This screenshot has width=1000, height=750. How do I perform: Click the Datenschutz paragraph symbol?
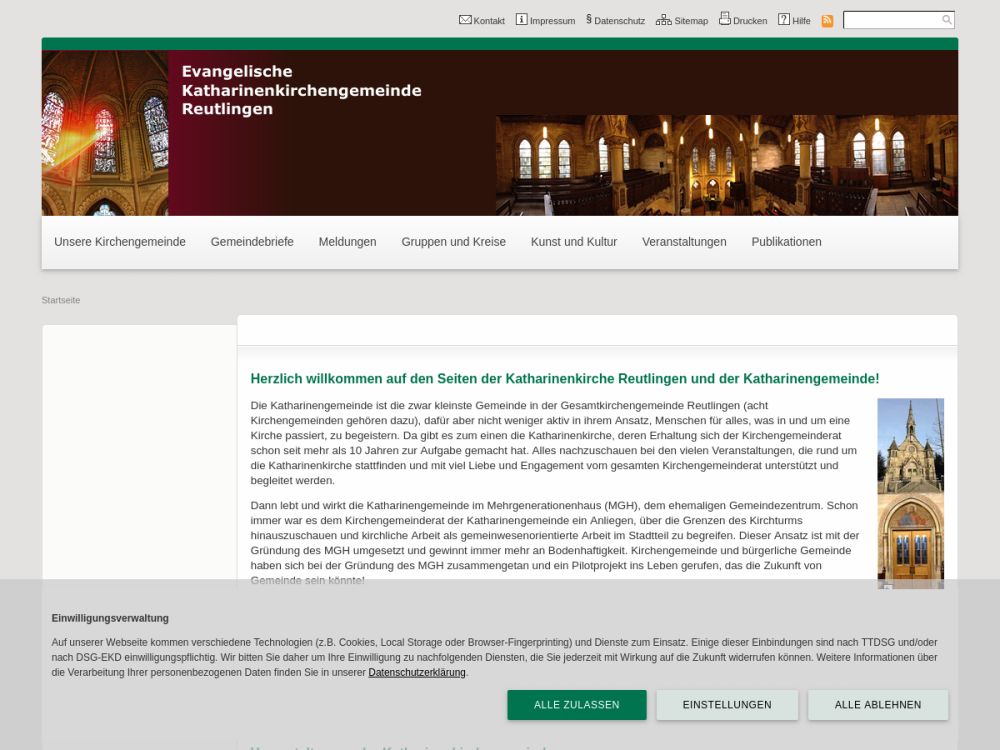(x=589, y=19)
